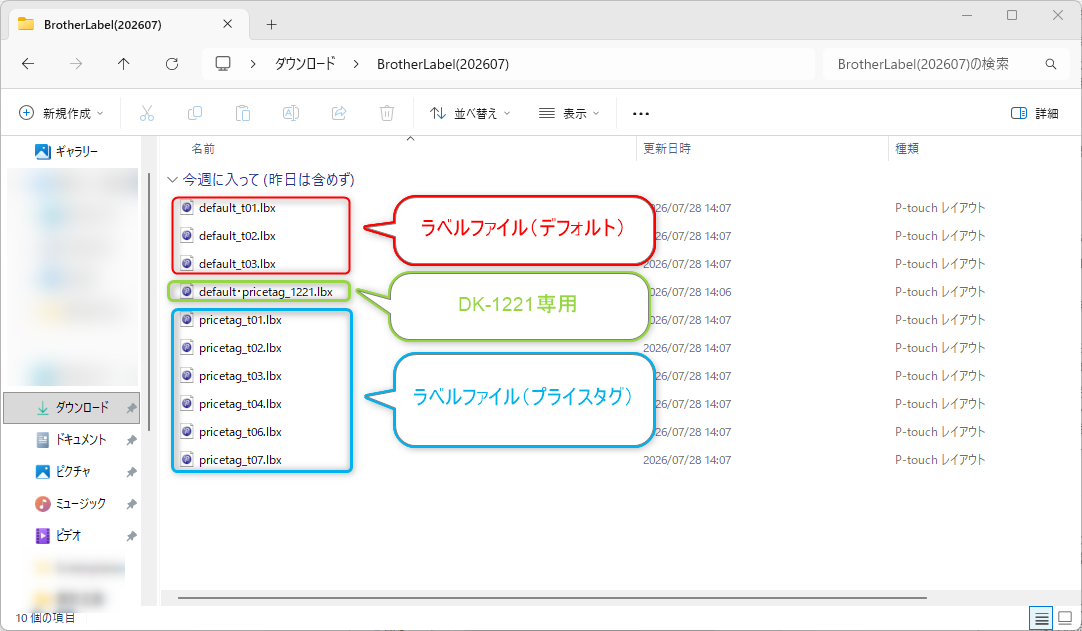
Task: Select the file pricetag_t03.lbx
Action: click(240, 376)
